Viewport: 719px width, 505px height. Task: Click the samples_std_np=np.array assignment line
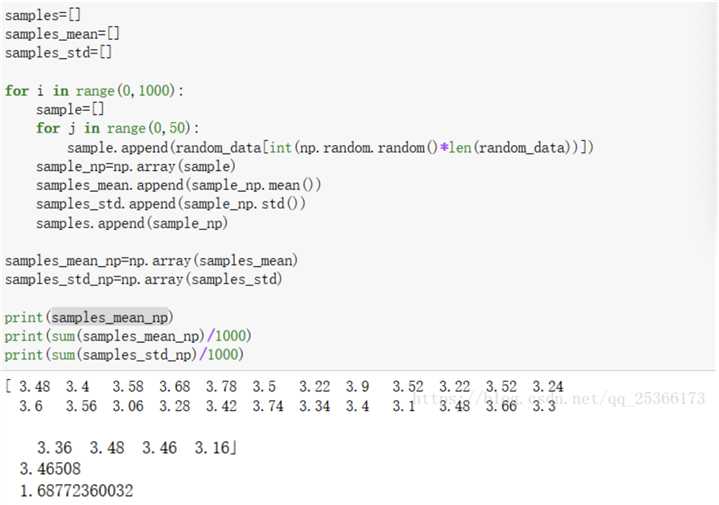(144, 279)
